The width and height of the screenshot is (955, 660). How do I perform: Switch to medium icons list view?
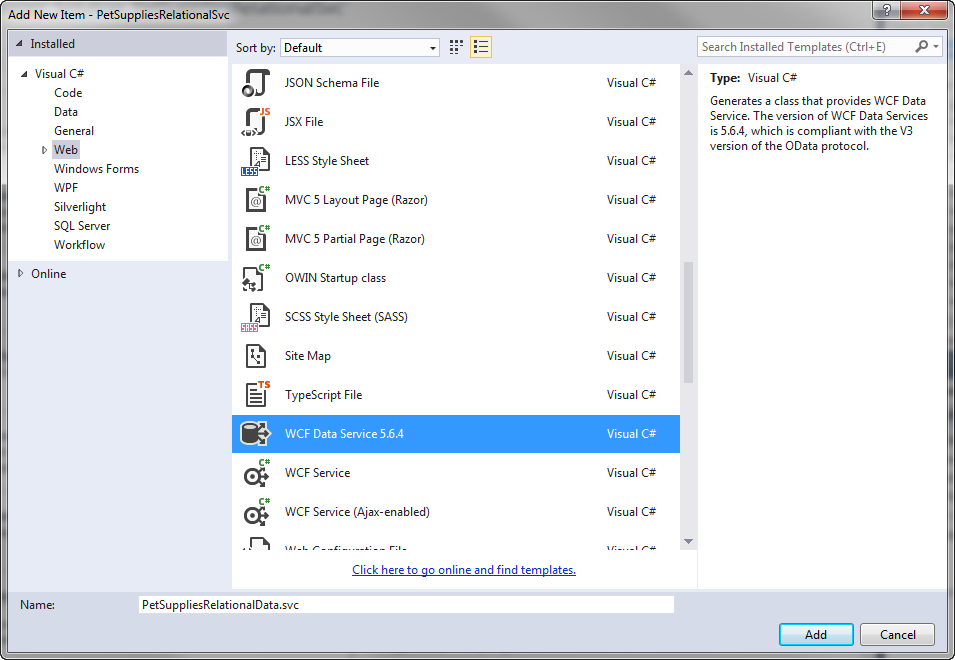point(481,47)
